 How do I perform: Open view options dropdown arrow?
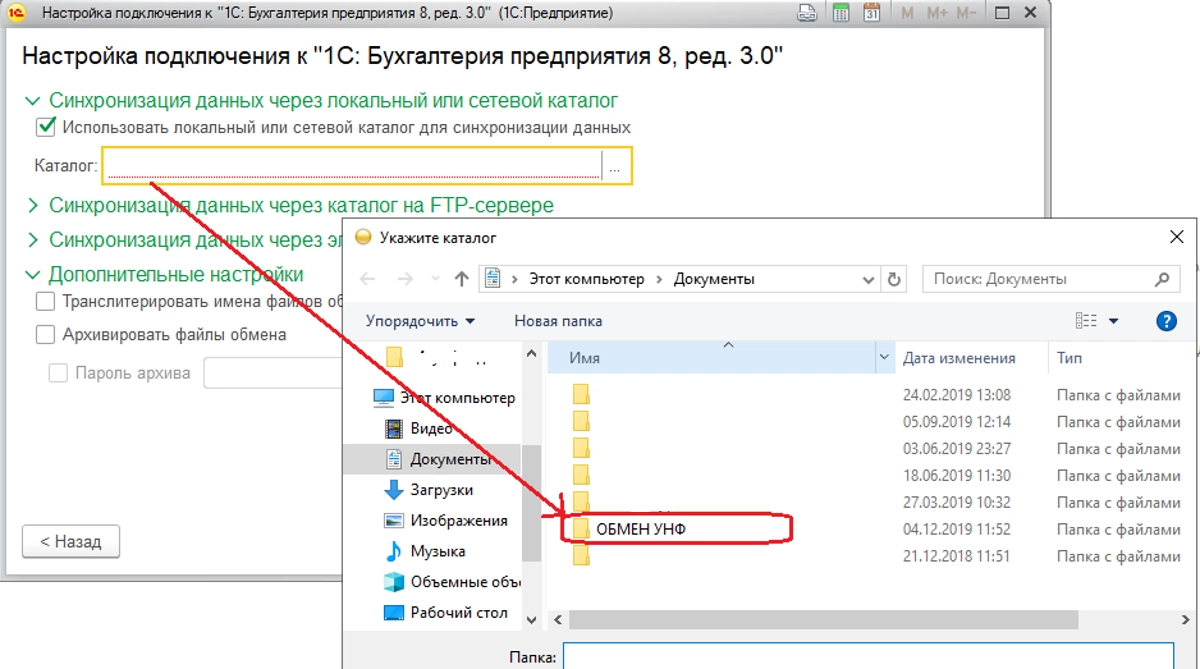[x=1114, y=321]
